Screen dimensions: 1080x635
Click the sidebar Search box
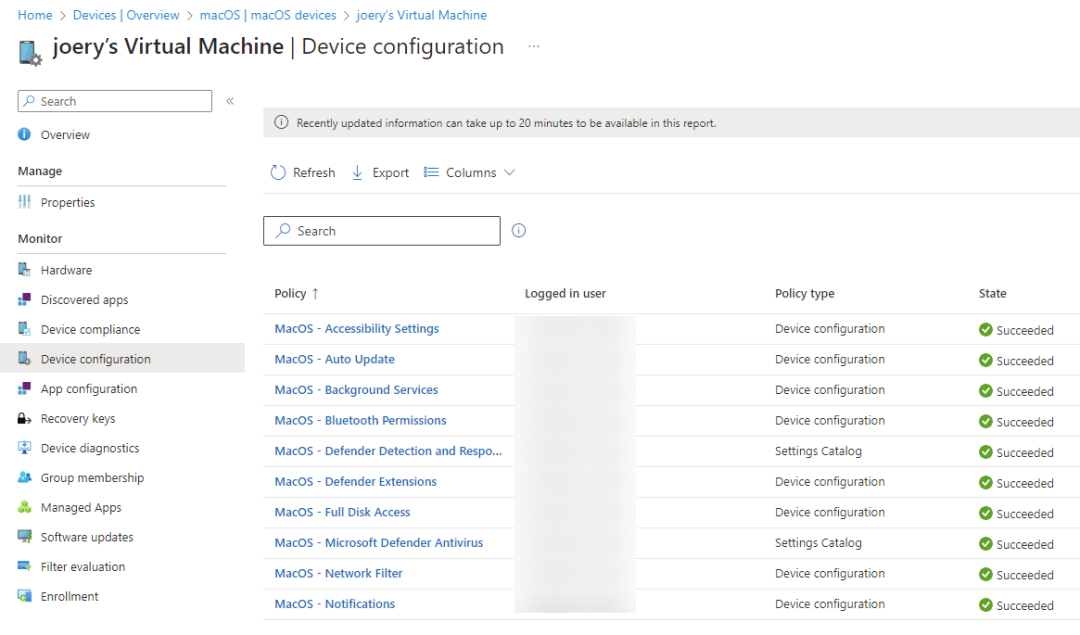[x=114, y=101]
